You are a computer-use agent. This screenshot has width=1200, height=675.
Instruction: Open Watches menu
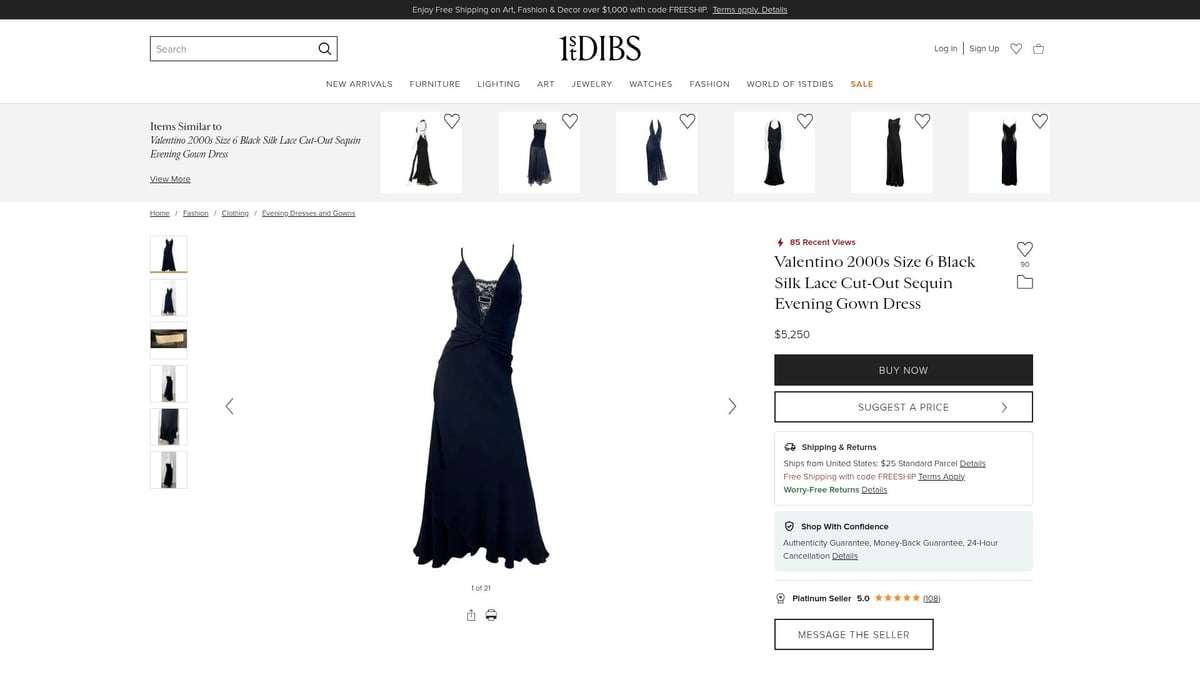tap(651, 84)
